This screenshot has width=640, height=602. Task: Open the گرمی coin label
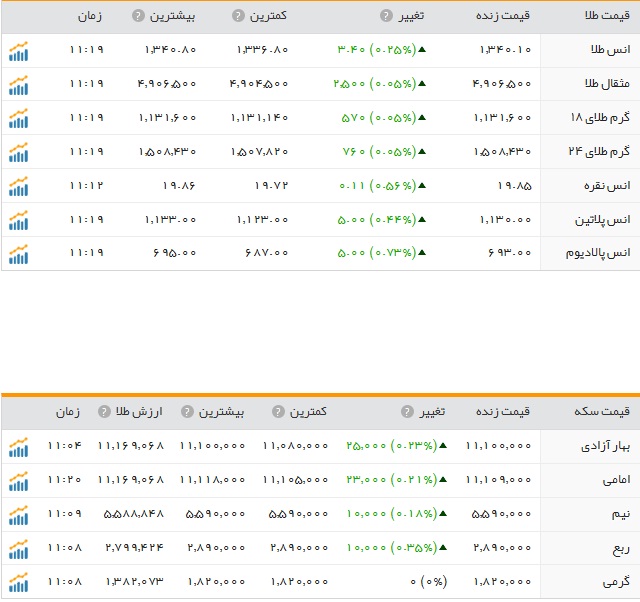coord(616,582)
